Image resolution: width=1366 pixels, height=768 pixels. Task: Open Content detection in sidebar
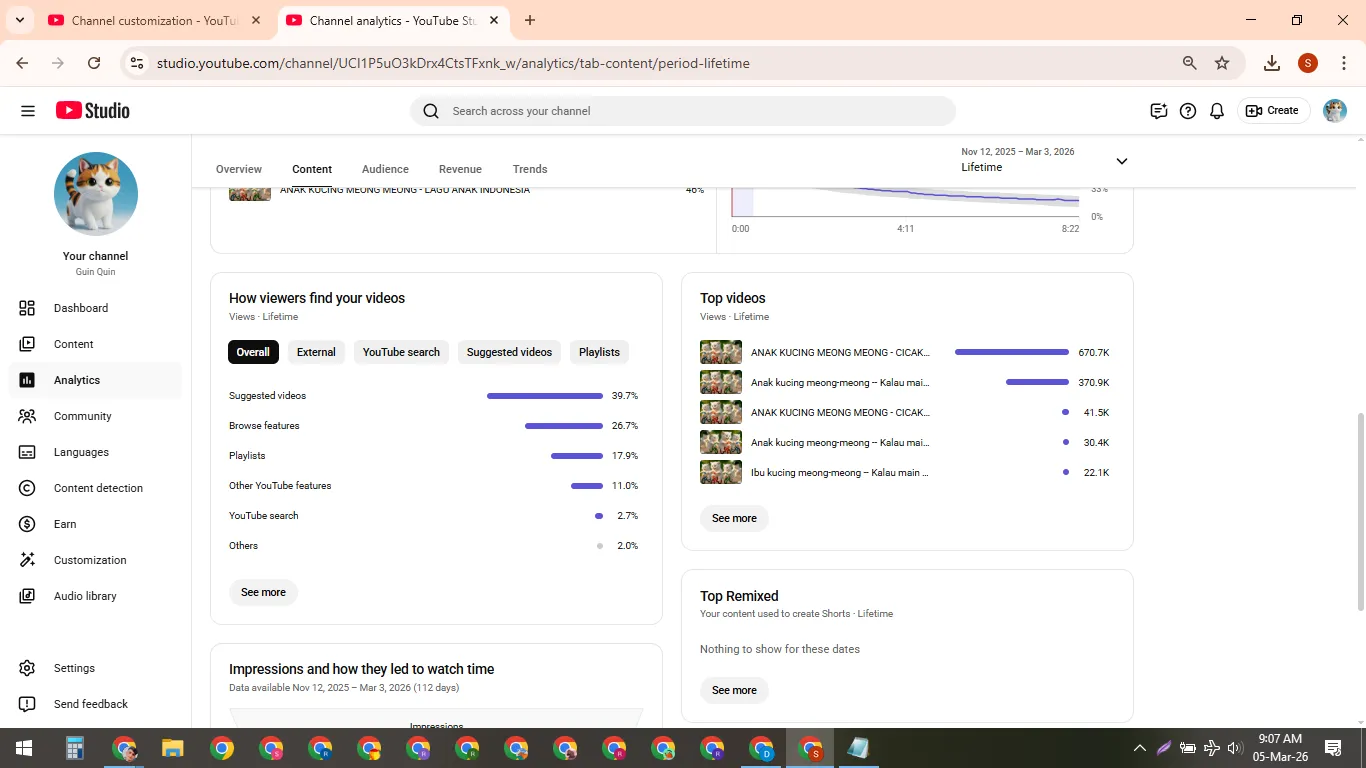95,488
